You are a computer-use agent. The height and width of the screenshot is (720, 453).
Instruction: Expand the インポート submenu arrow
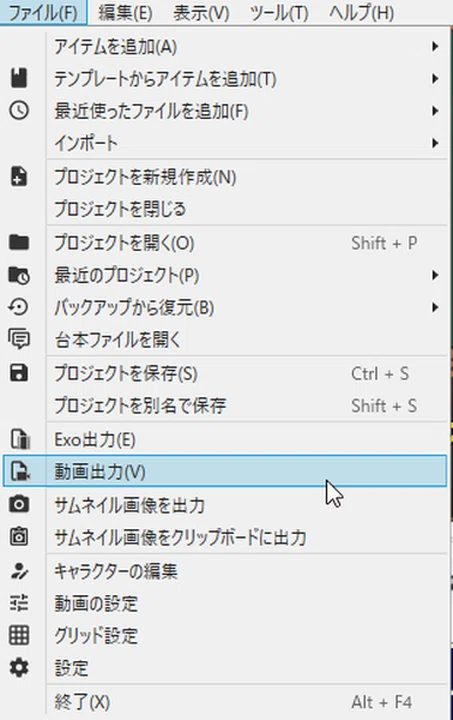(x=435, y=143)
